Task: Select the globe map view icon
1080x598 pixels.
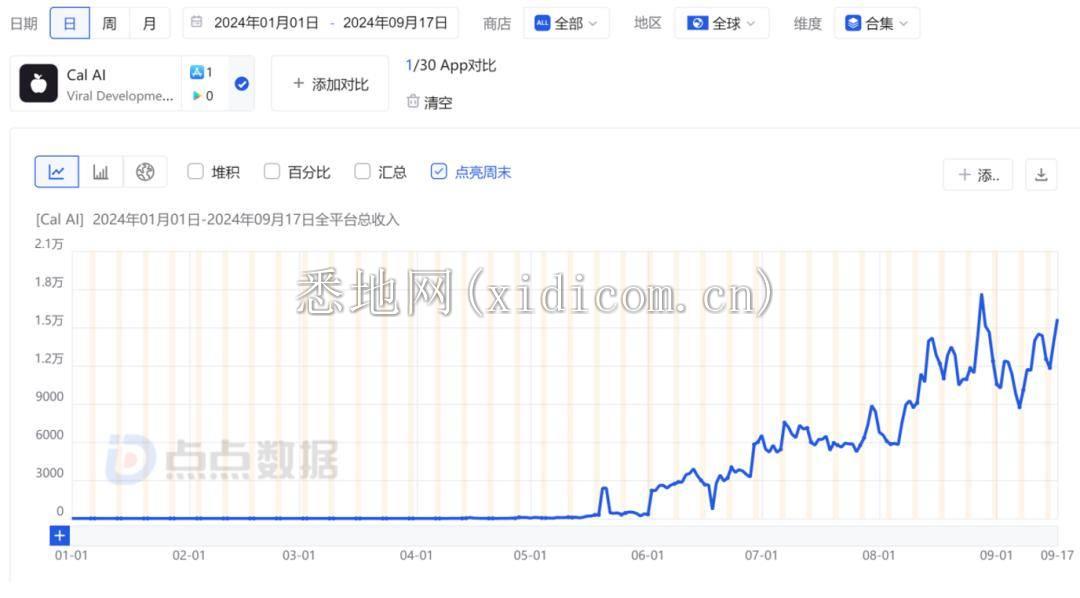Action: tap(145, 172)
